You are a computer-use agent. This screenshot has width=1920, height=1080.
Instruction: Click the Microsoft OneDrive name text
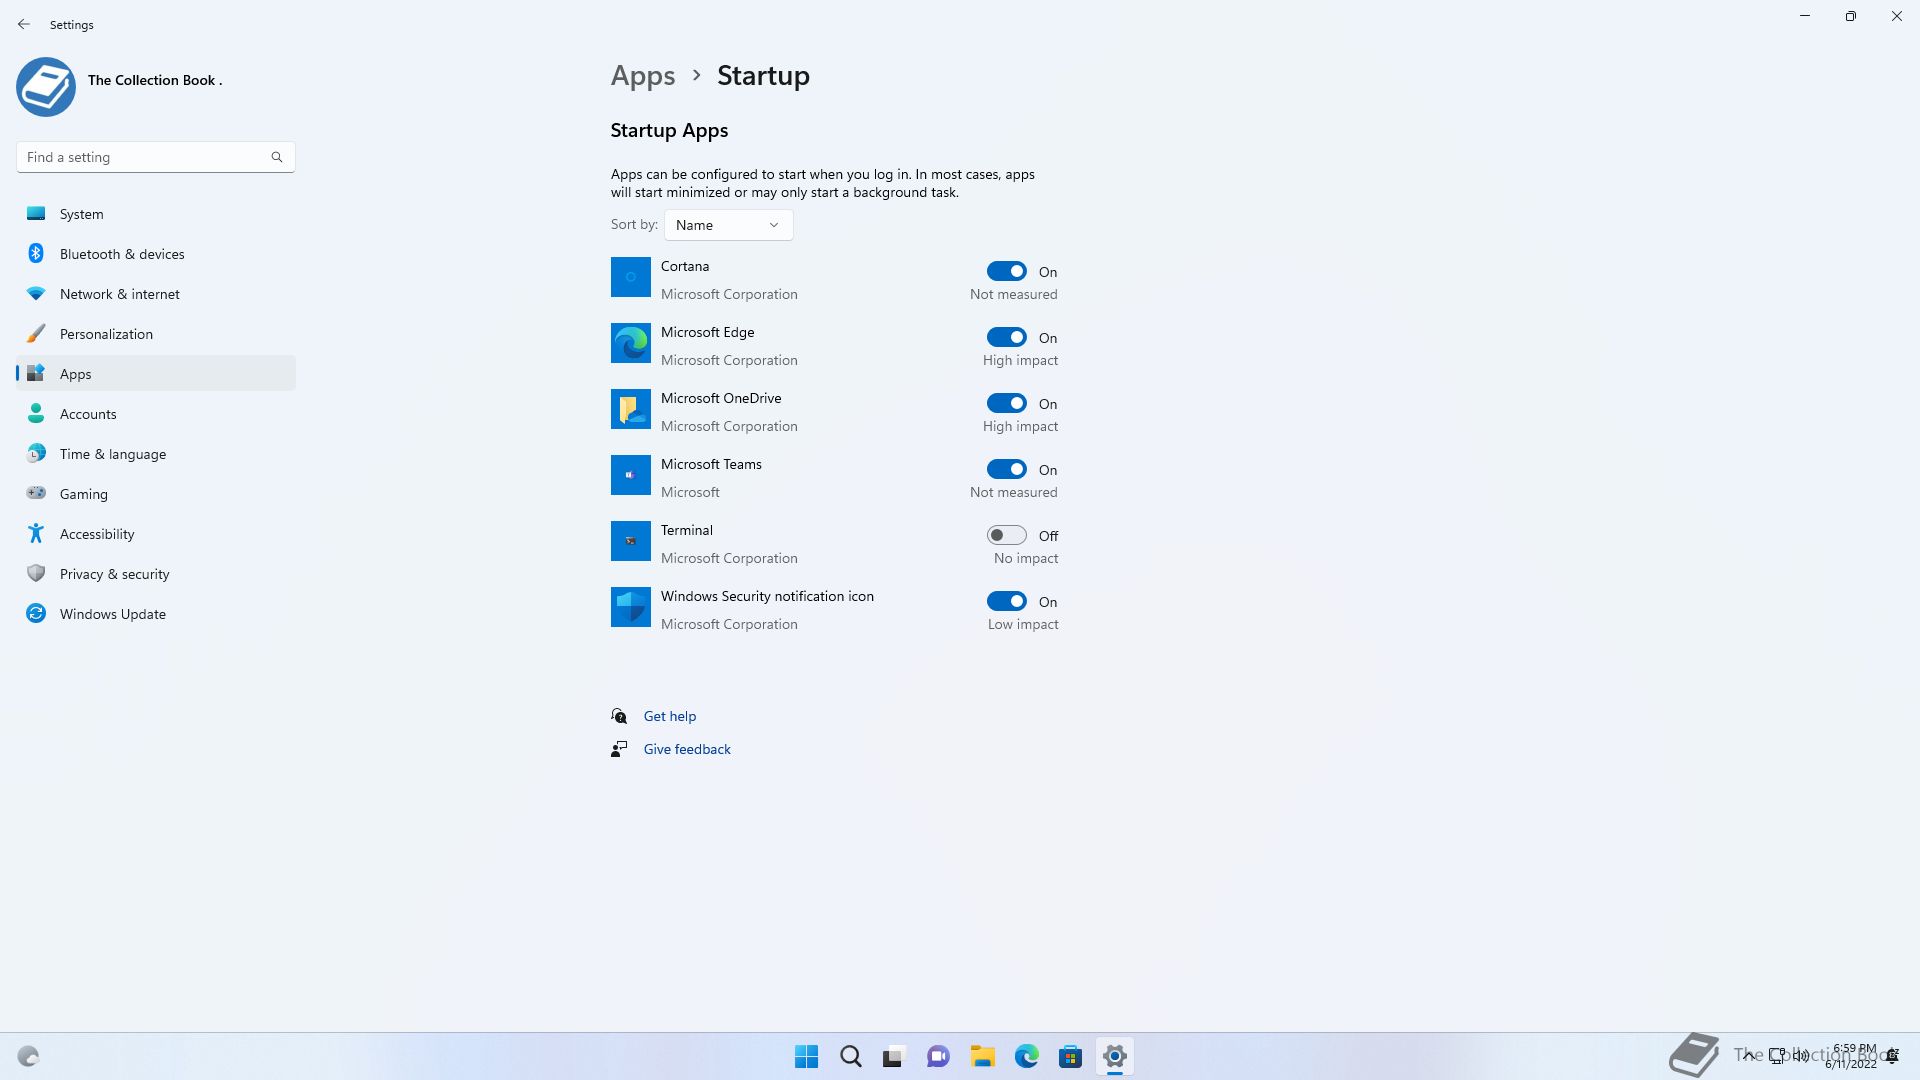coord(721,398)
